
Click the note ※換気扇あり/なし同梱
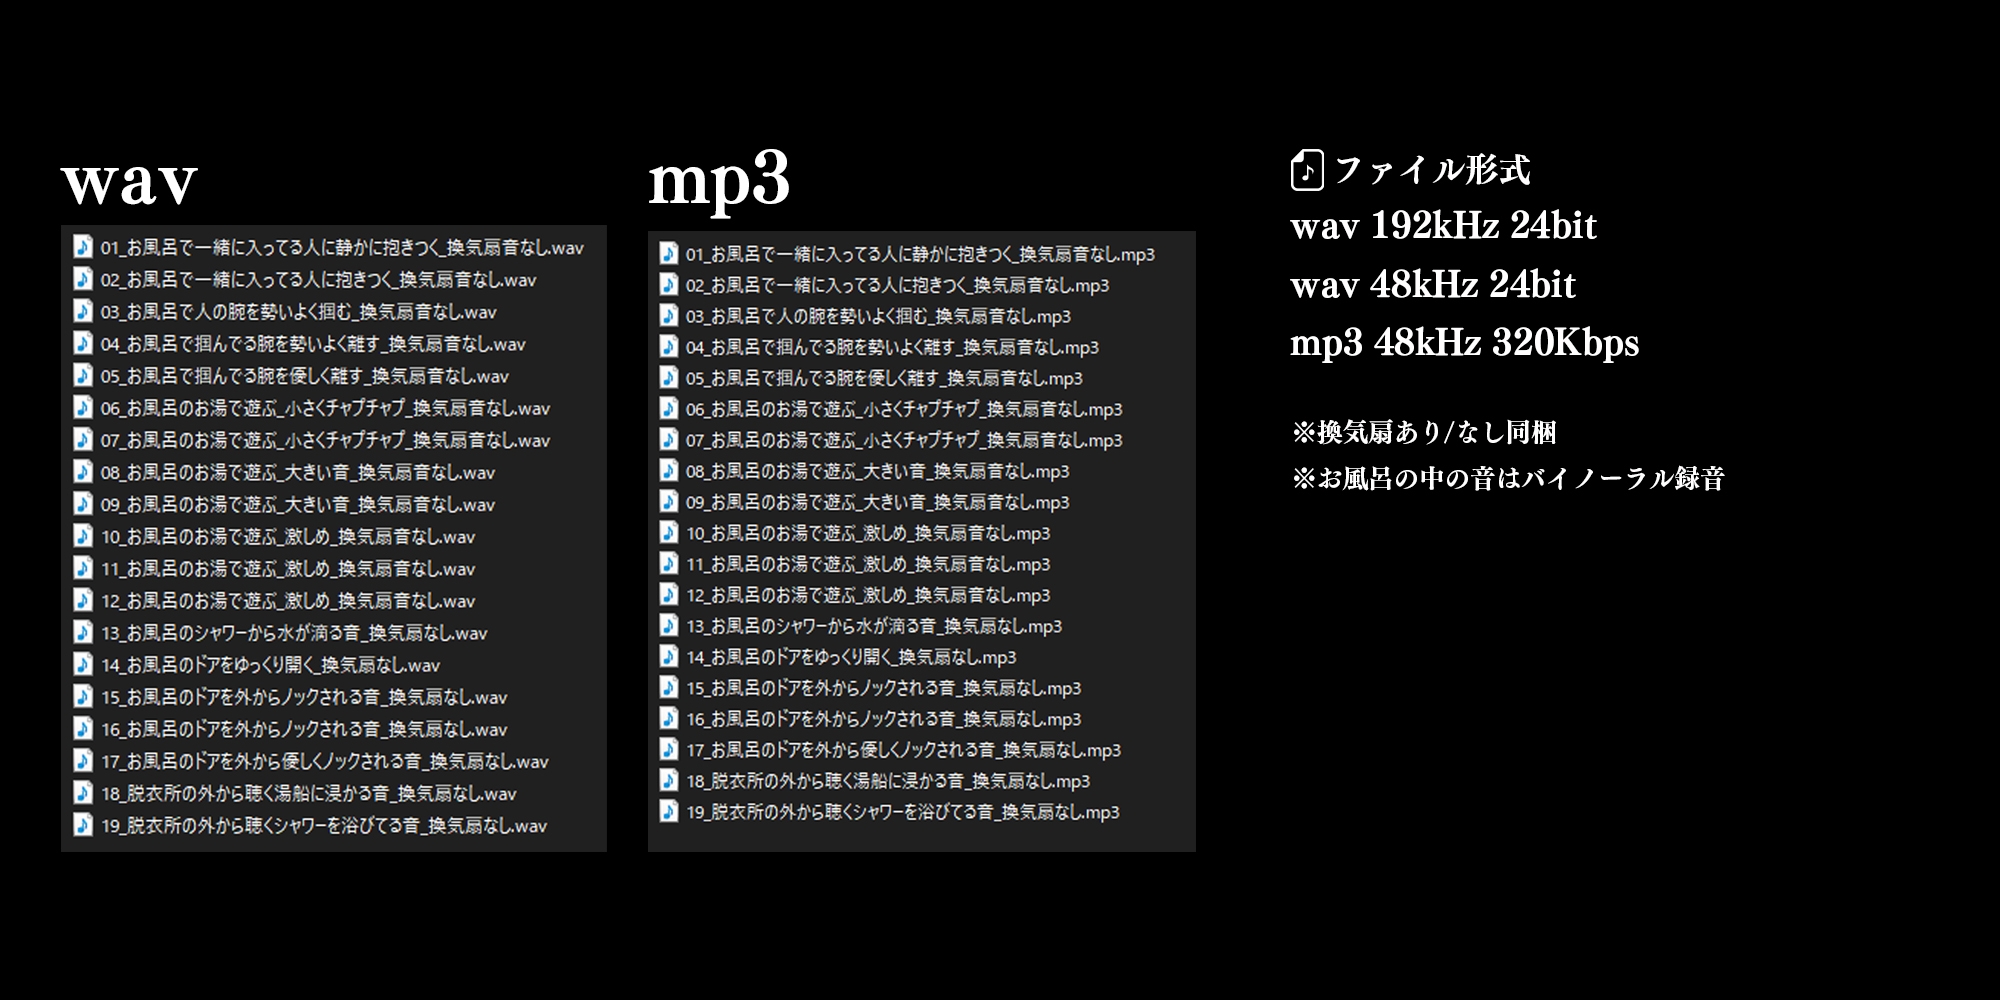[x=1424, y=432]
